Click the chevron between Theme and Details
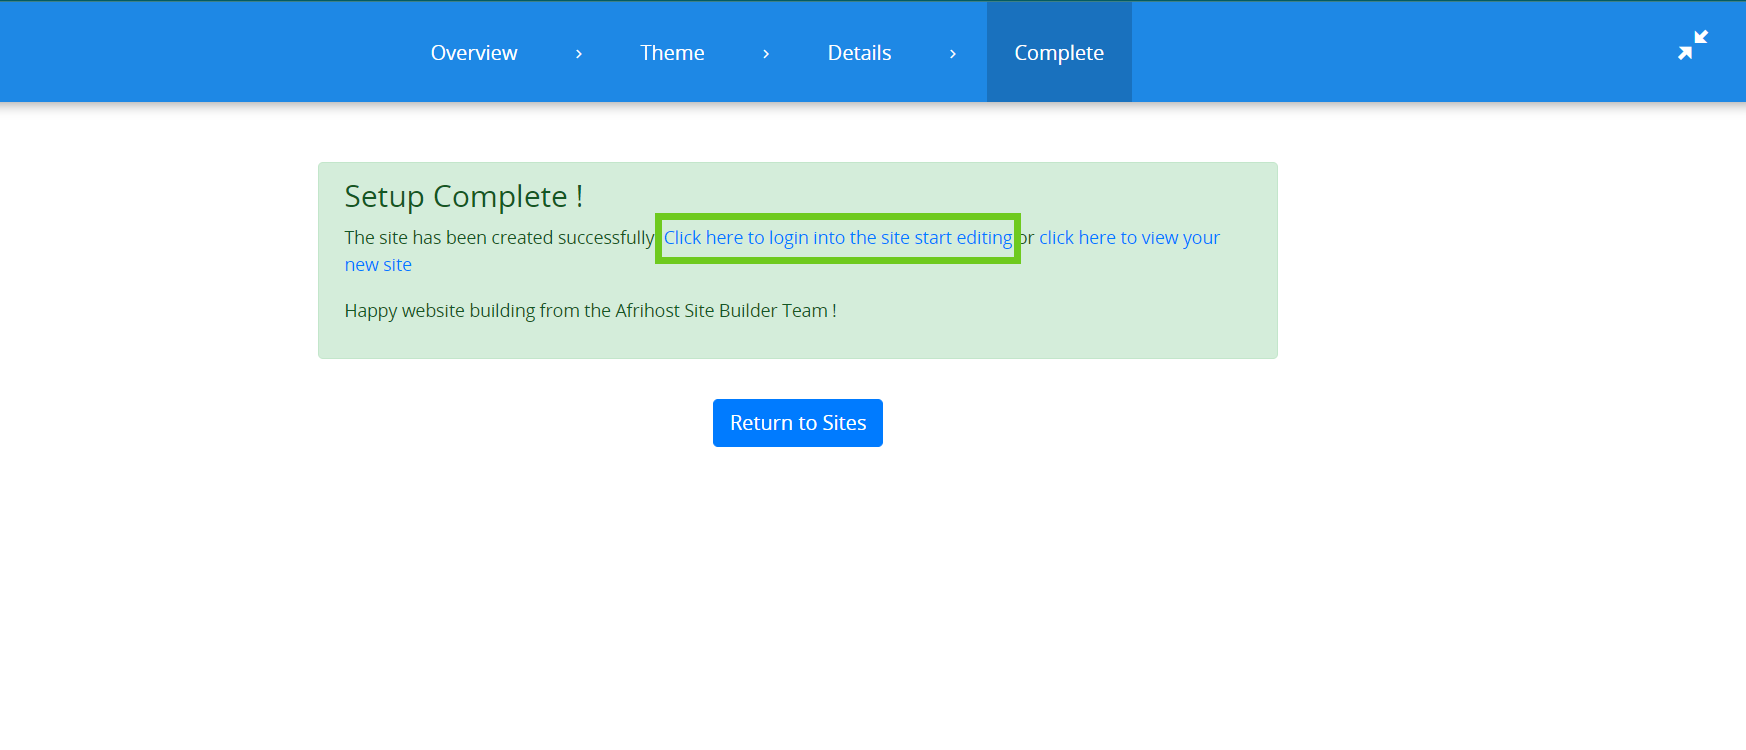1746x750 pixels. (x=765, y=54)
